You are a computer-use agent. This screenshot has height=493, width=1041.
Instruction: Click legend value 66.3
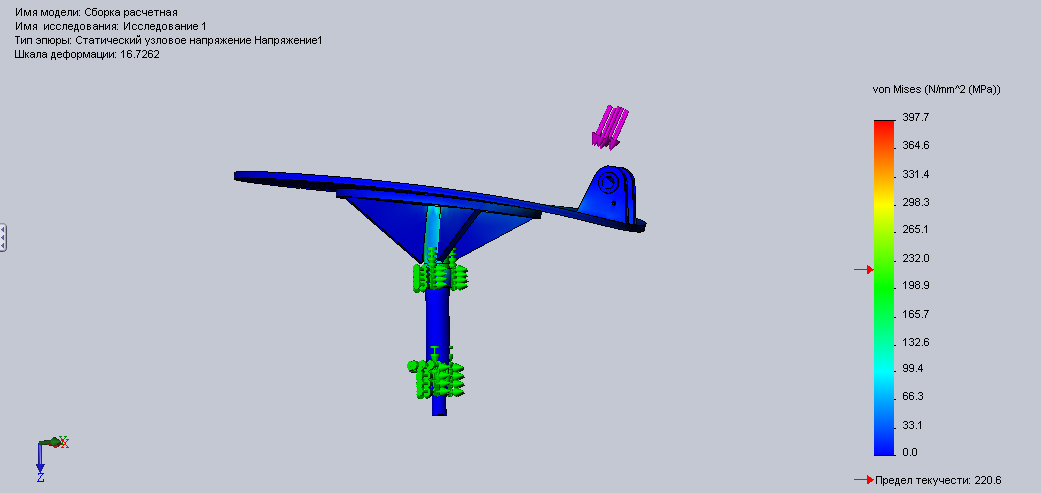[913, 397]
